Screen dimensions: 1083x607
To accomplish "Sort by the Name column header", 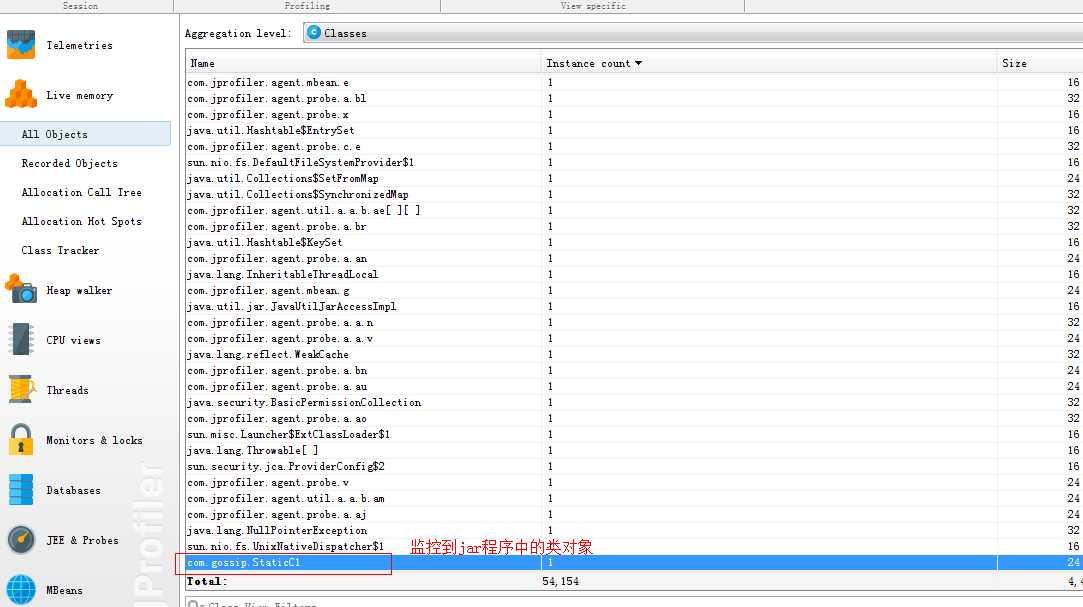I will (x=363, y=63).
